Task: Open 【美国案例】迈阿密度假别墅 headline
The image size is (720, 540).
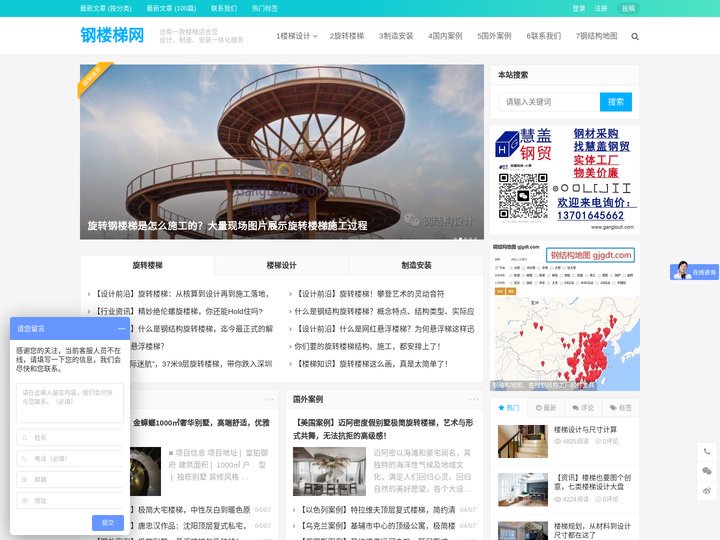Action: 383,429
